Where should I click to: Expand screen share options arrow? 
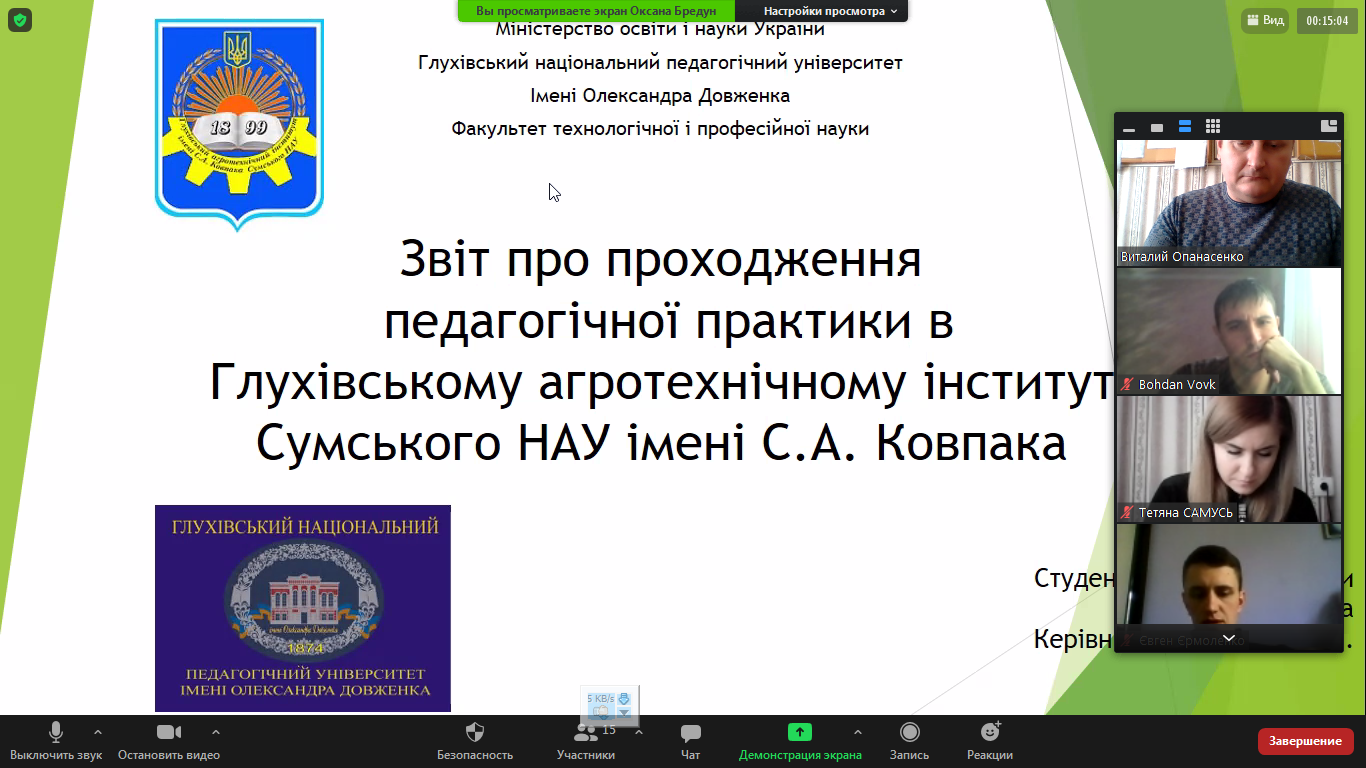coord(857,732)
